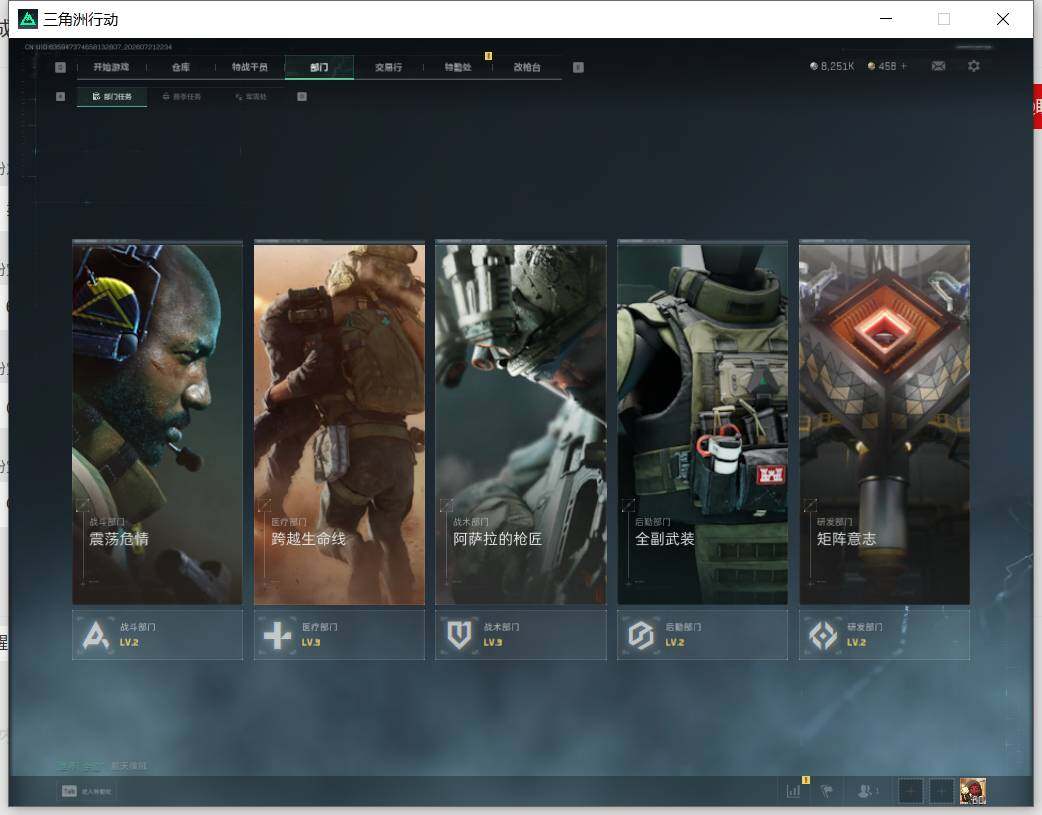Click the first empty teammate slot
This screenshot has width=1042, height=815.
(910, 791)
